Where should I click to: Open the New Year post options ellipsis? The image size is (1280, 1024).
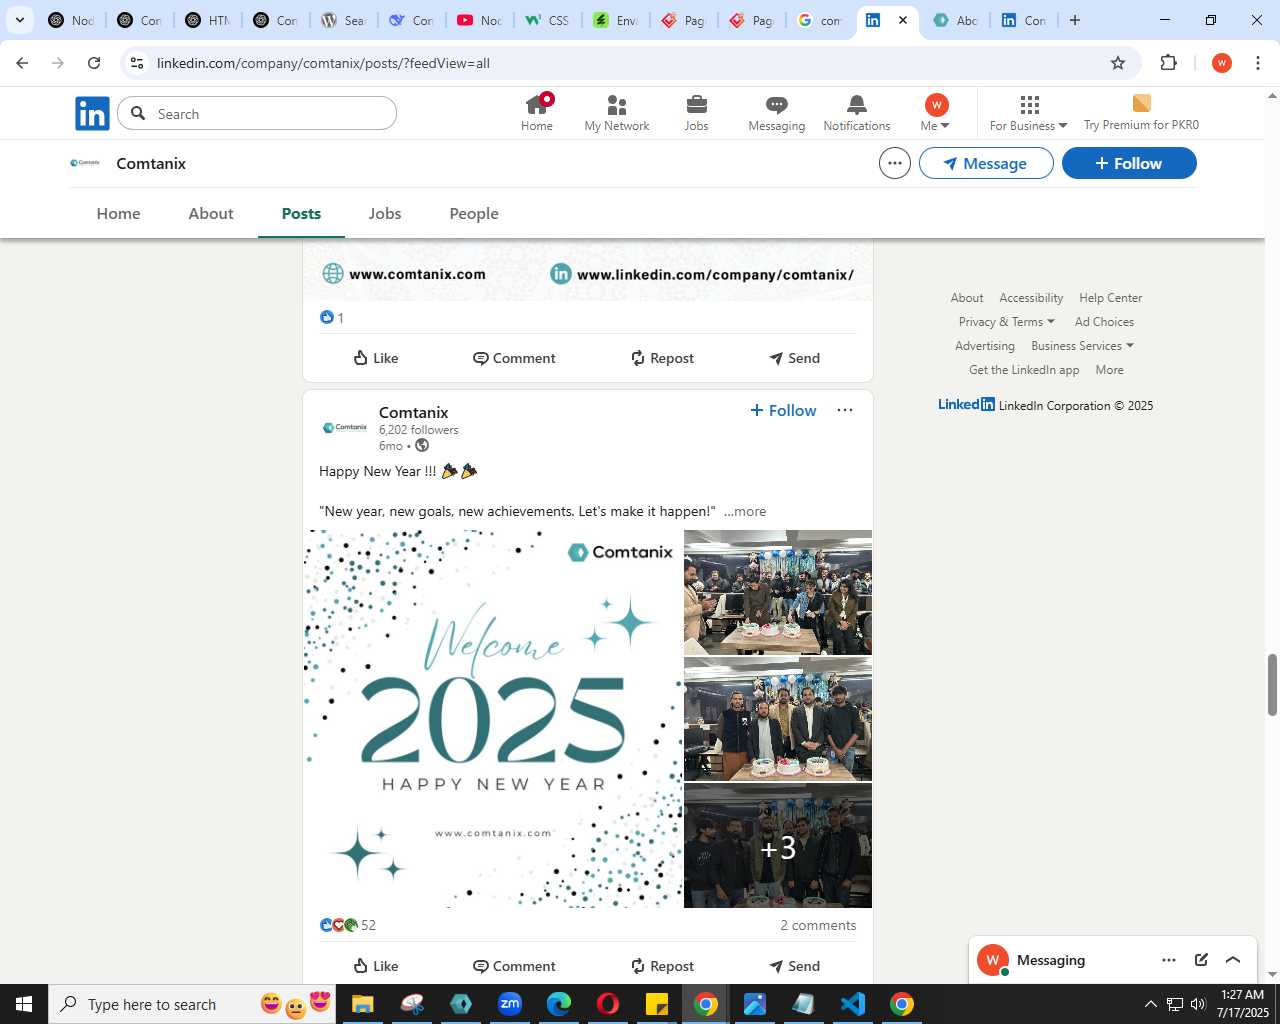point(845,410)
